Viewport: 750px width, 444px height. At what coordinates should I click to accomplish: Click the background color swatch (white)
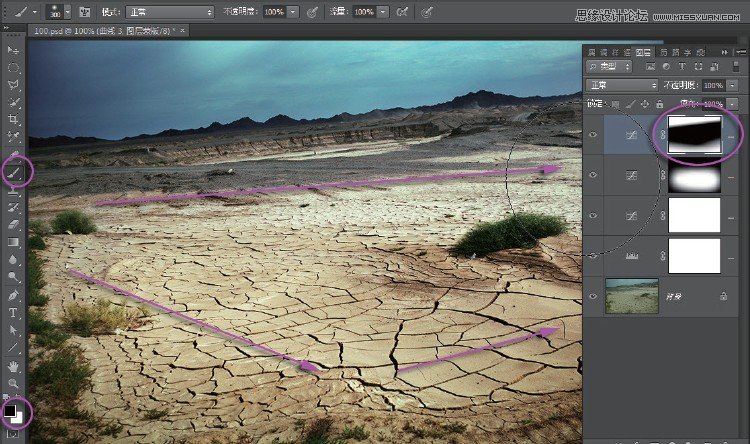pos(18,418)
